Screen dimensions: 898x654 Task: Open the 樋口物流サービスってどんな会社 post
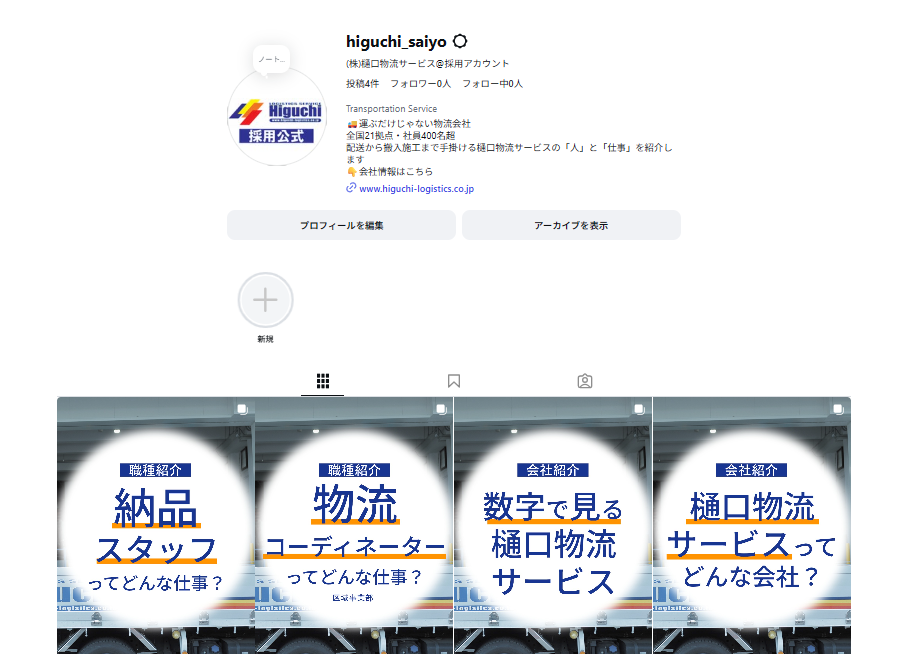[751, 525]
